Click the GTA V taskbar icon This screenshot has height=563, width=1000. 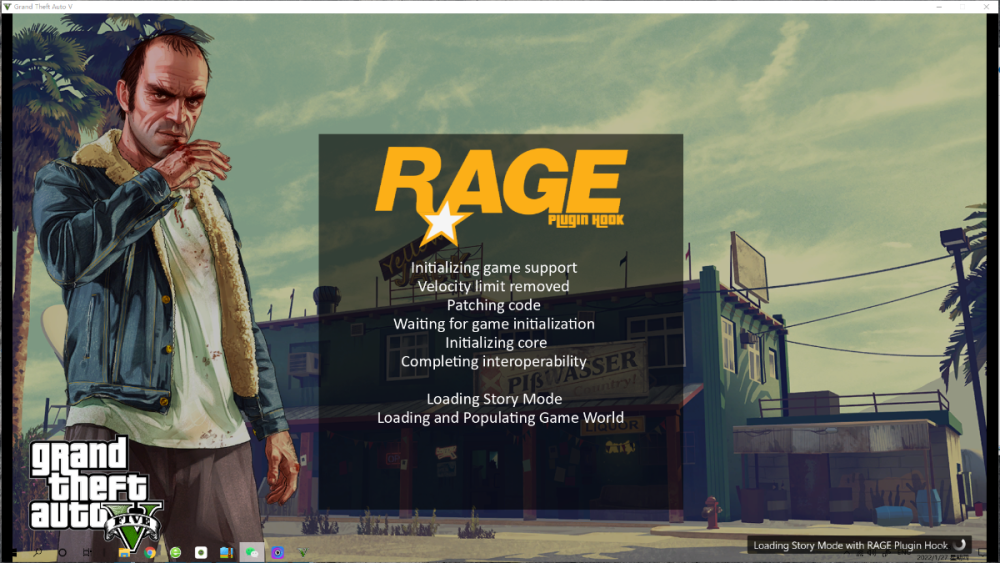click(x=302, y=552)
